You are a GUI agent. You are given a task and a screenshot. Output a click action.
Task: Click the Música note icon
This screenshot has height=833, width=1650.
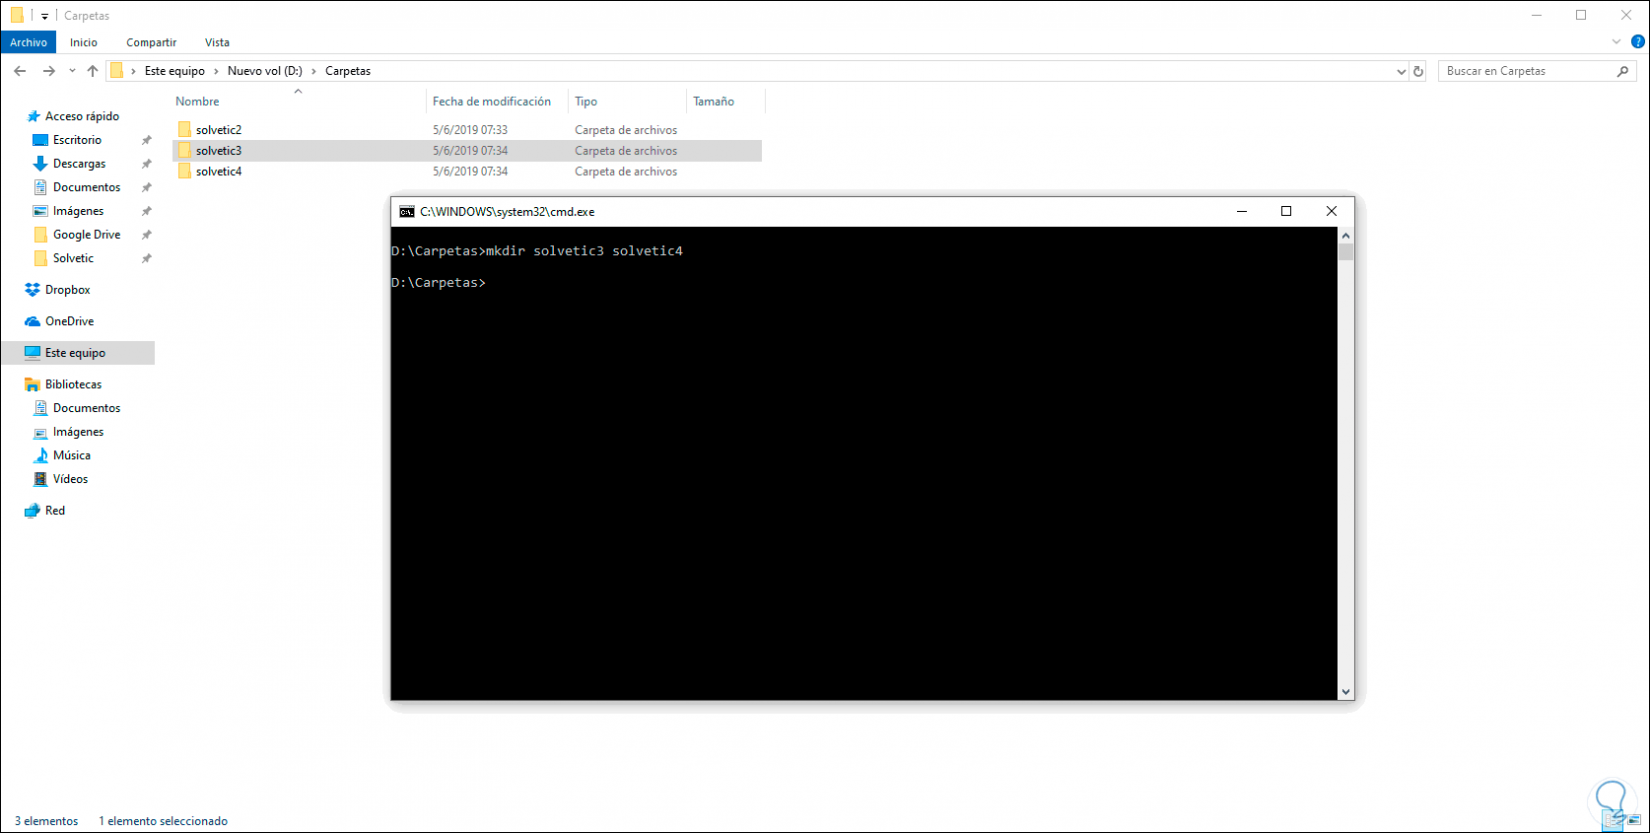[40, 455]
